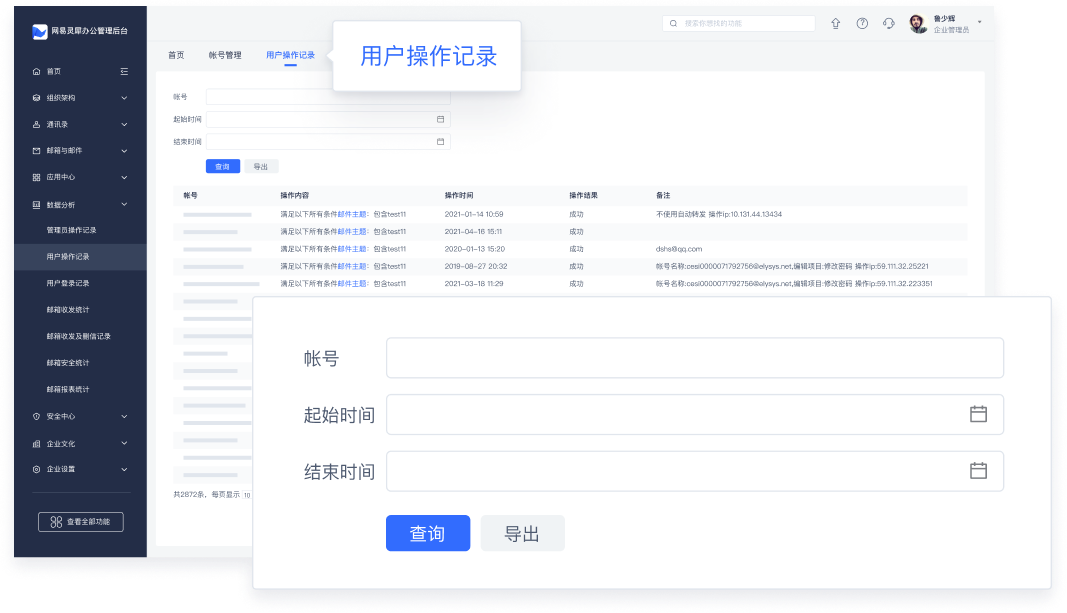
Task: Switch to the 首页 tab
Action: 176,55
